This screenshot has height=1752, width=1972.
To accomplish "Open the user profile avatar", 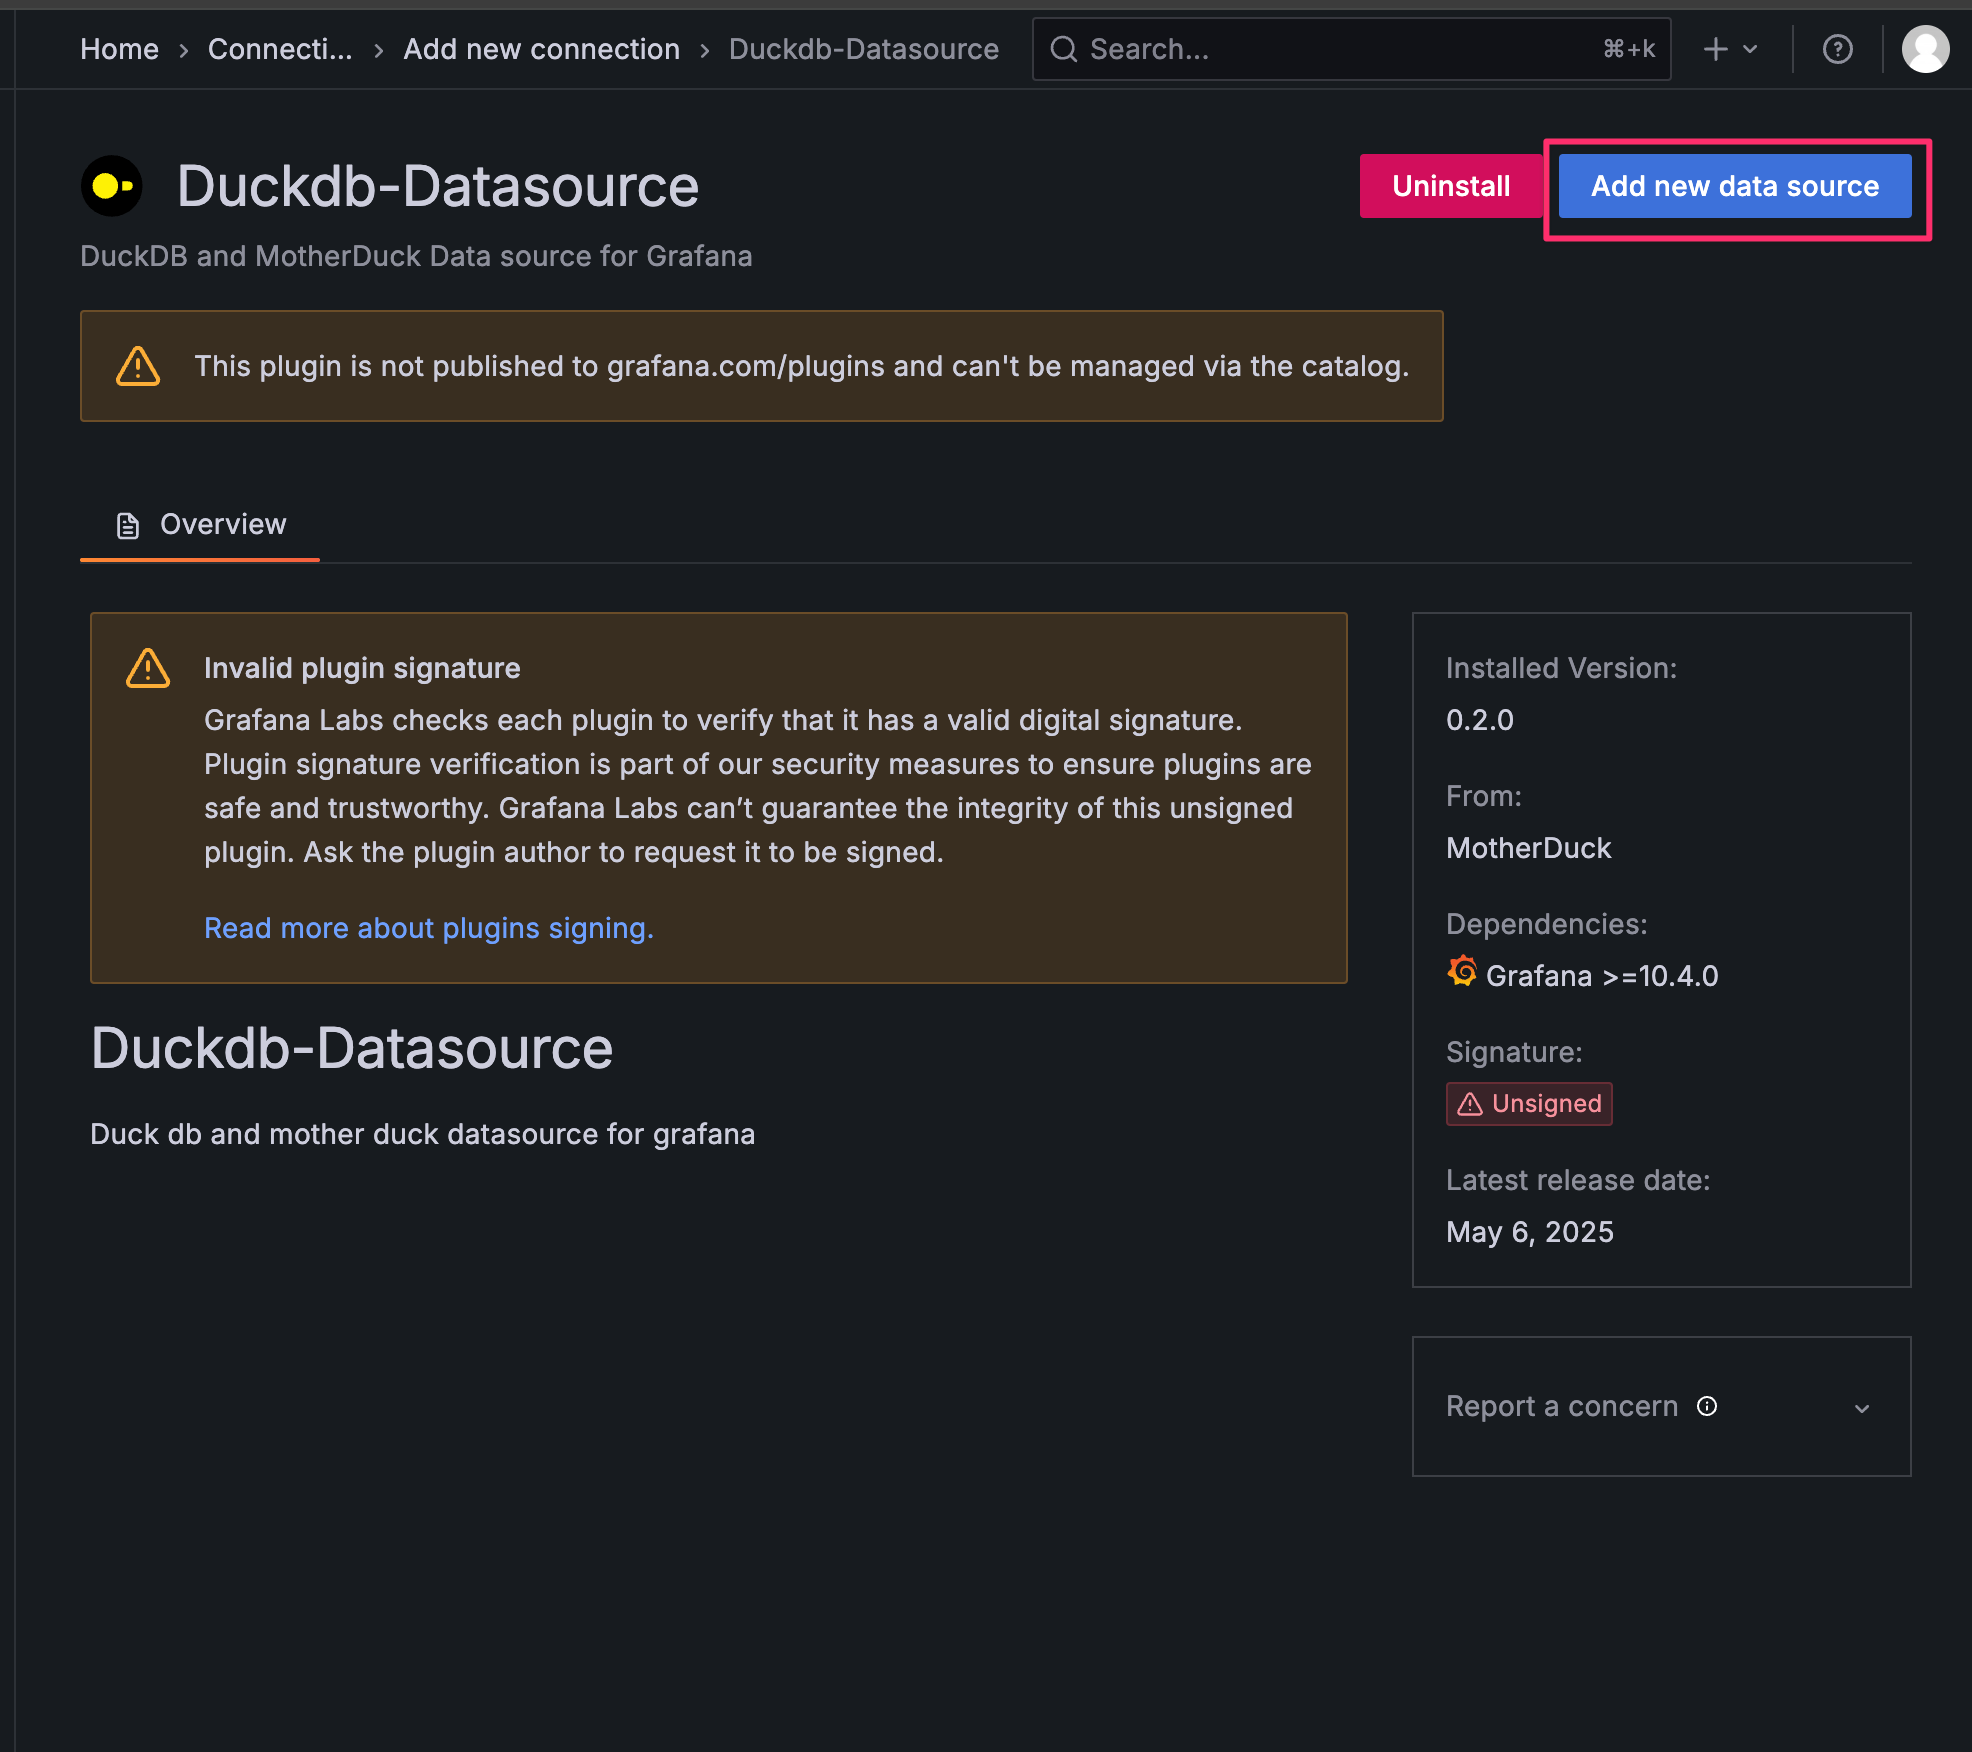I will pos(1925,49).
